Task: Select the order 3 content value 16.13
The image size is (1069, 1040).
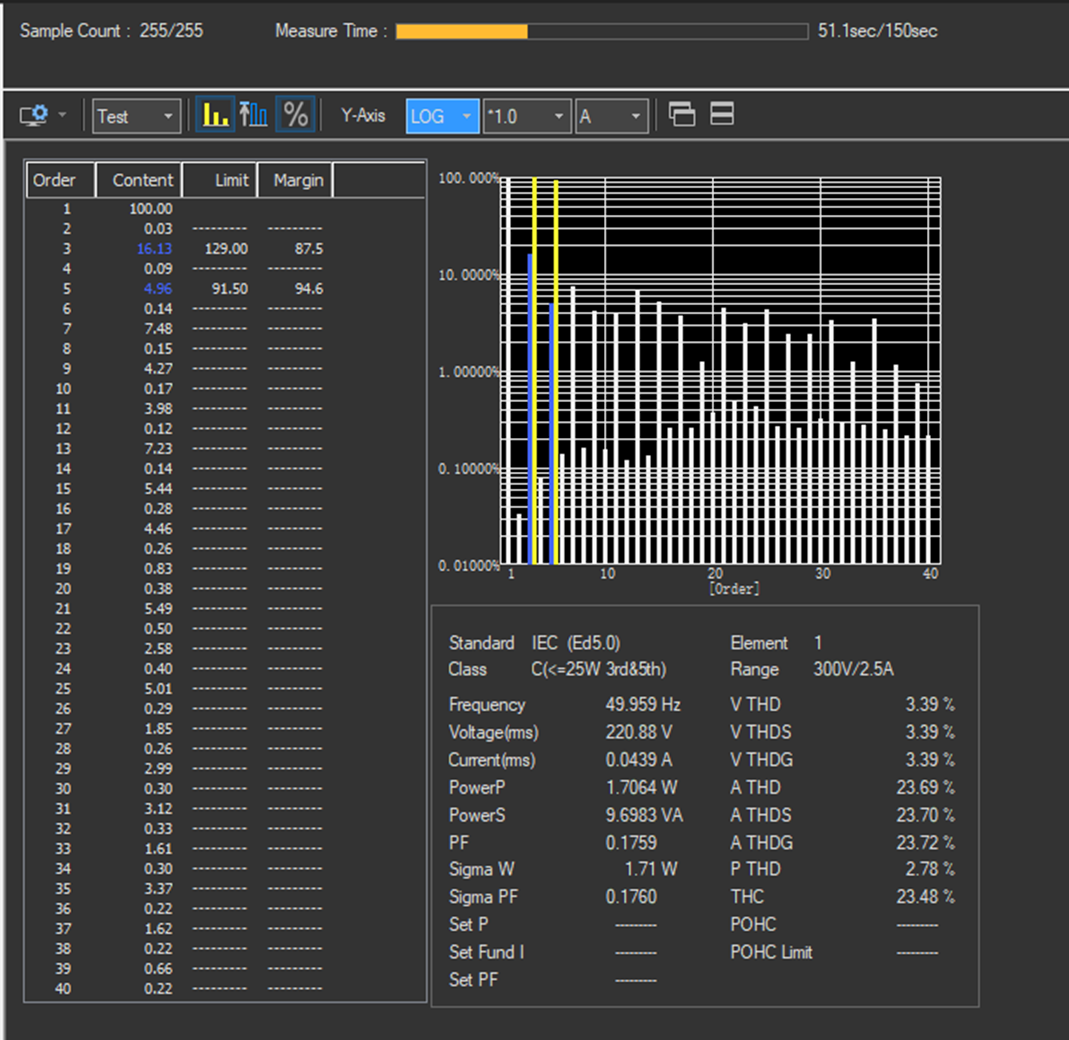Action: click(x=154, y=249)
